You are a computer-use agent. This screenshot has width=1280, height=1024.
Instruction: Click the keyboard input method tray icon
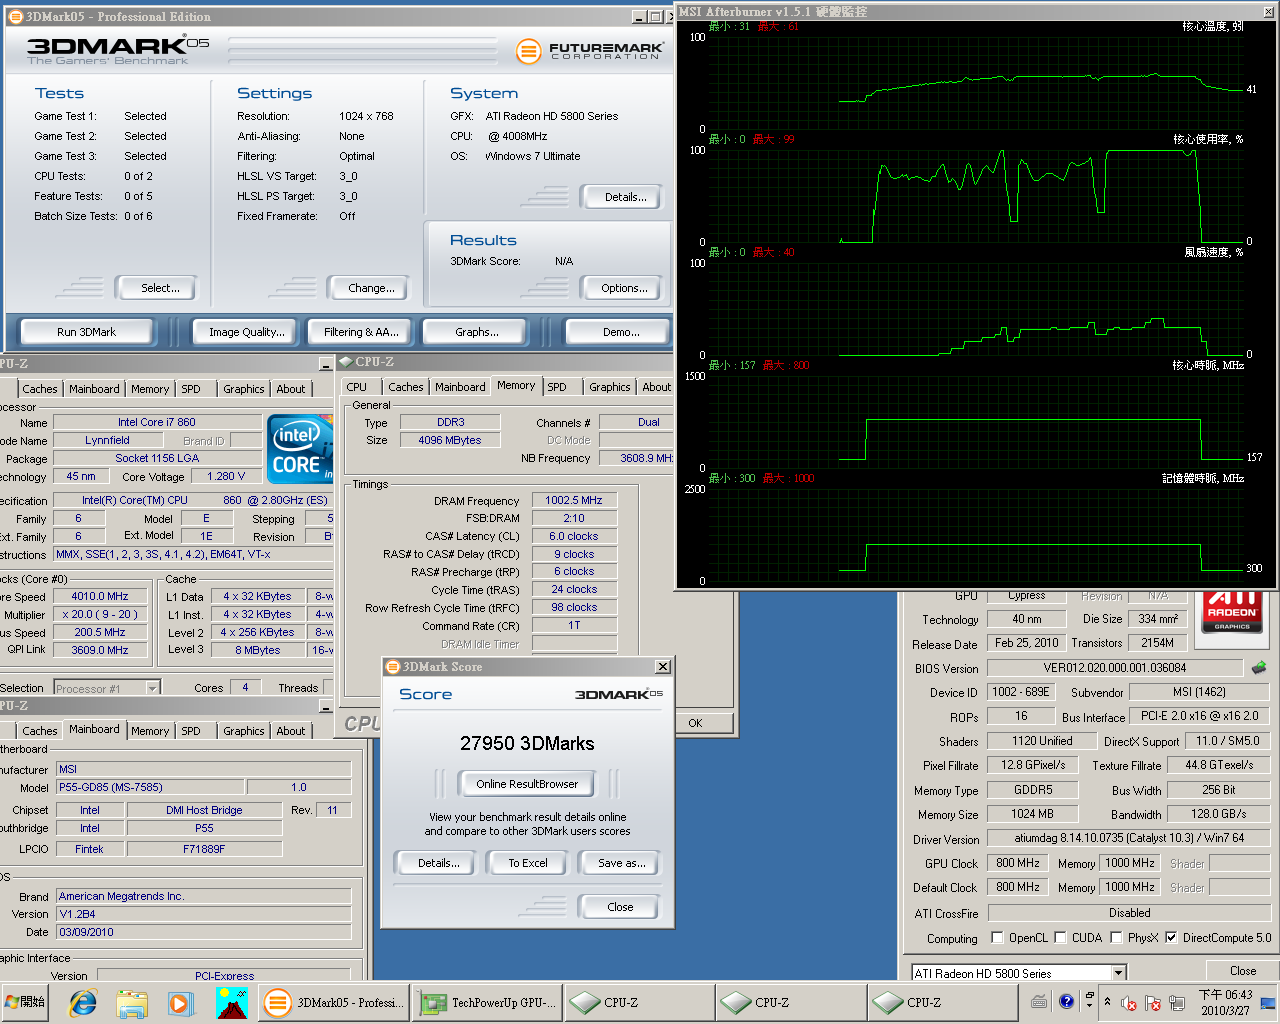(1039, 1001)
